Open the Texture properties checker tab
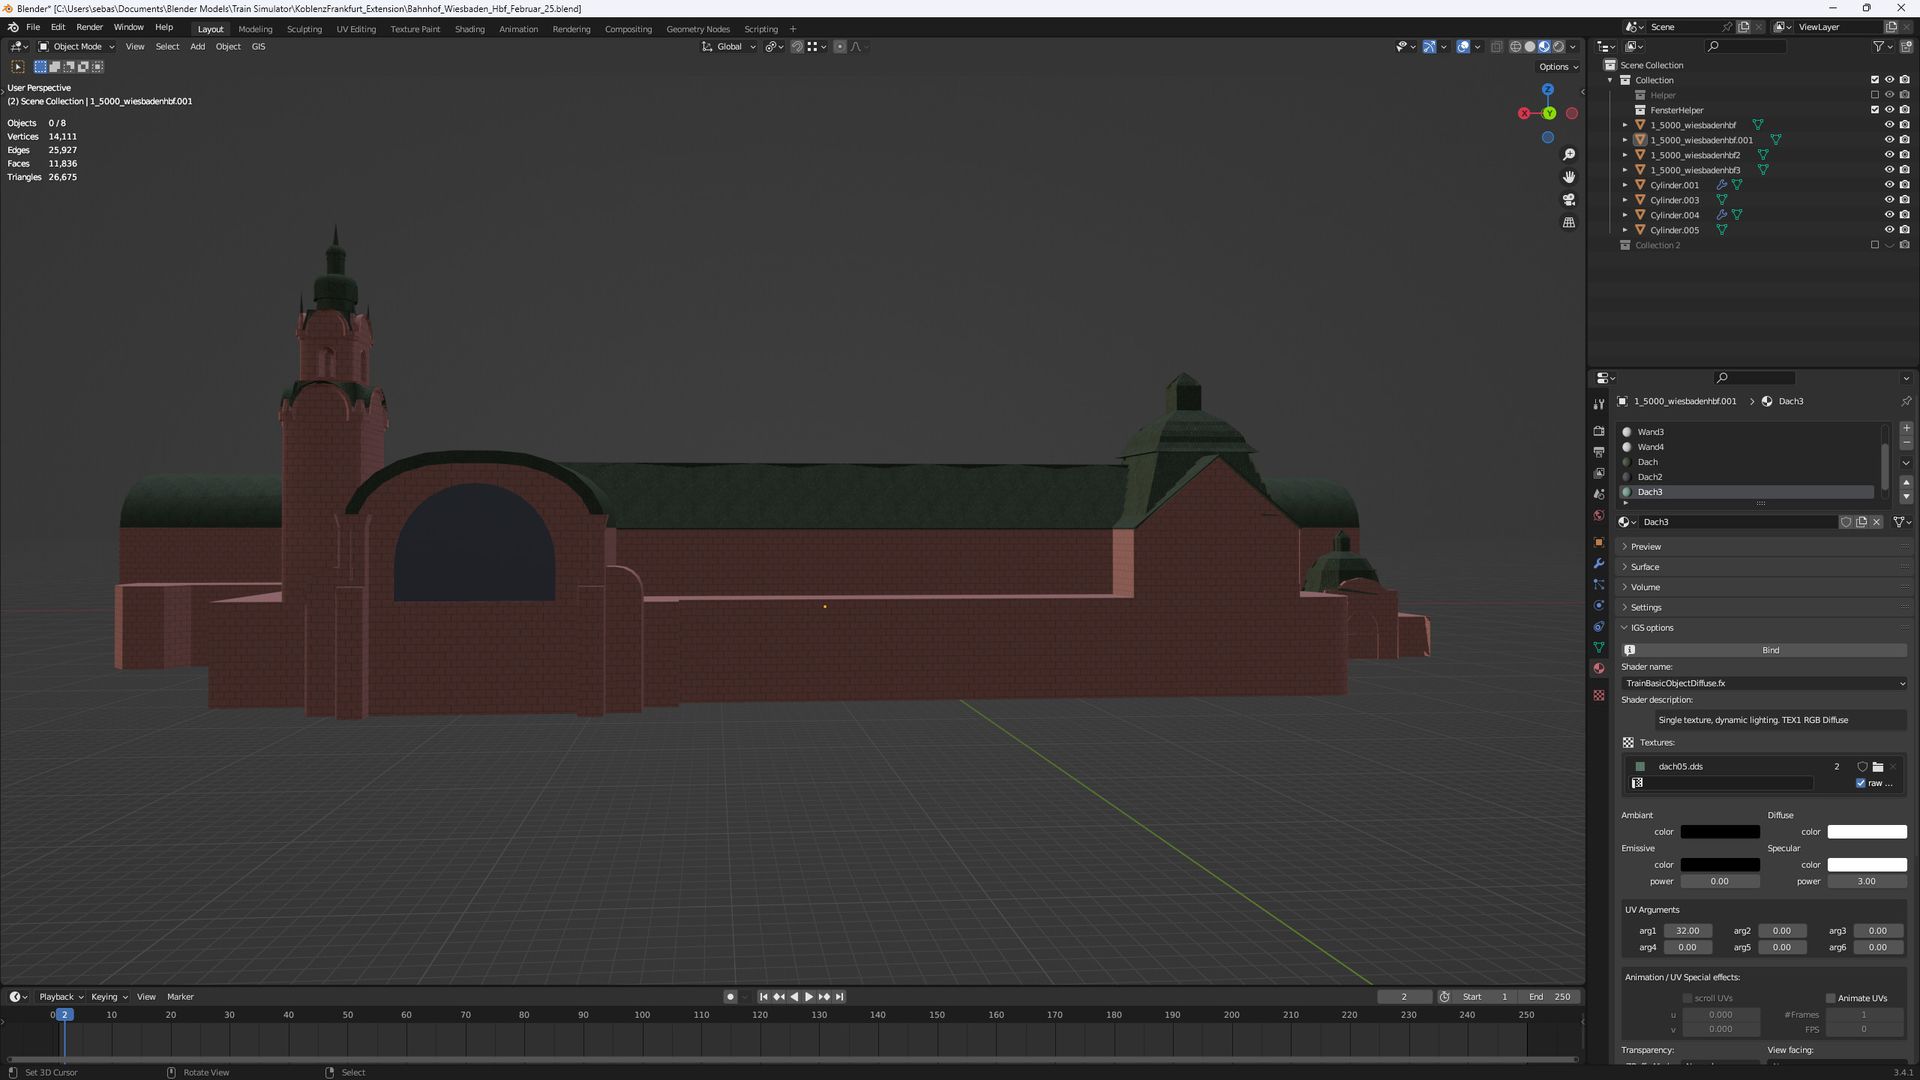Image resolution: width=1920 pixels, height=1080 pixels. click(x=1599, y=695)
